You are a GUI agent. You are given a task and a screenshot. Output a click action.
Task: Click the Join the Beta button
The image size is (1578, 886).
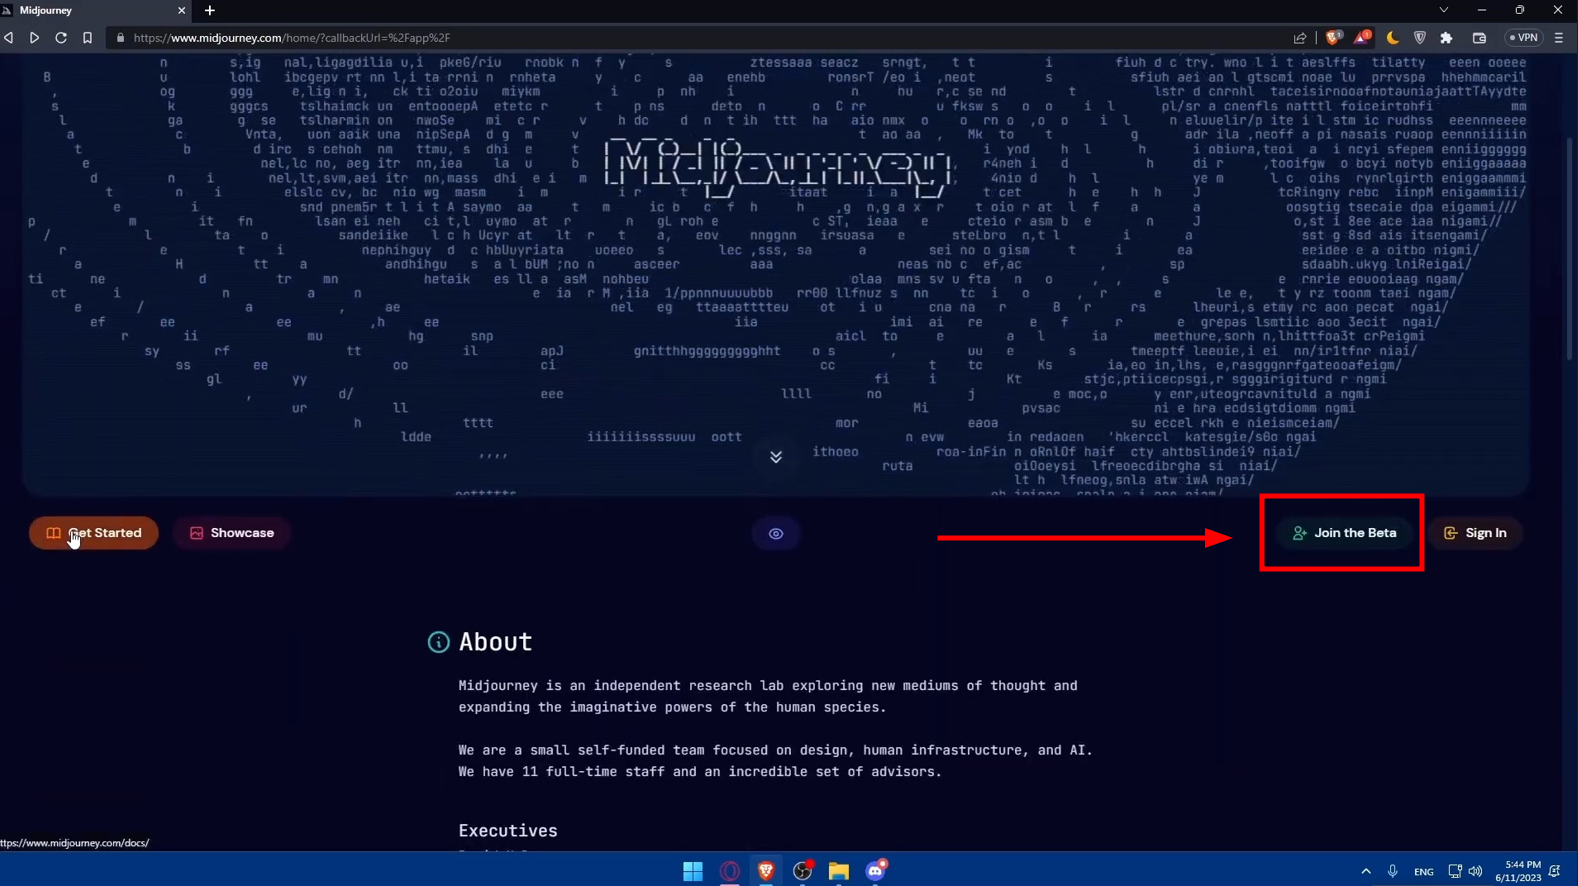pos(1343,533)
